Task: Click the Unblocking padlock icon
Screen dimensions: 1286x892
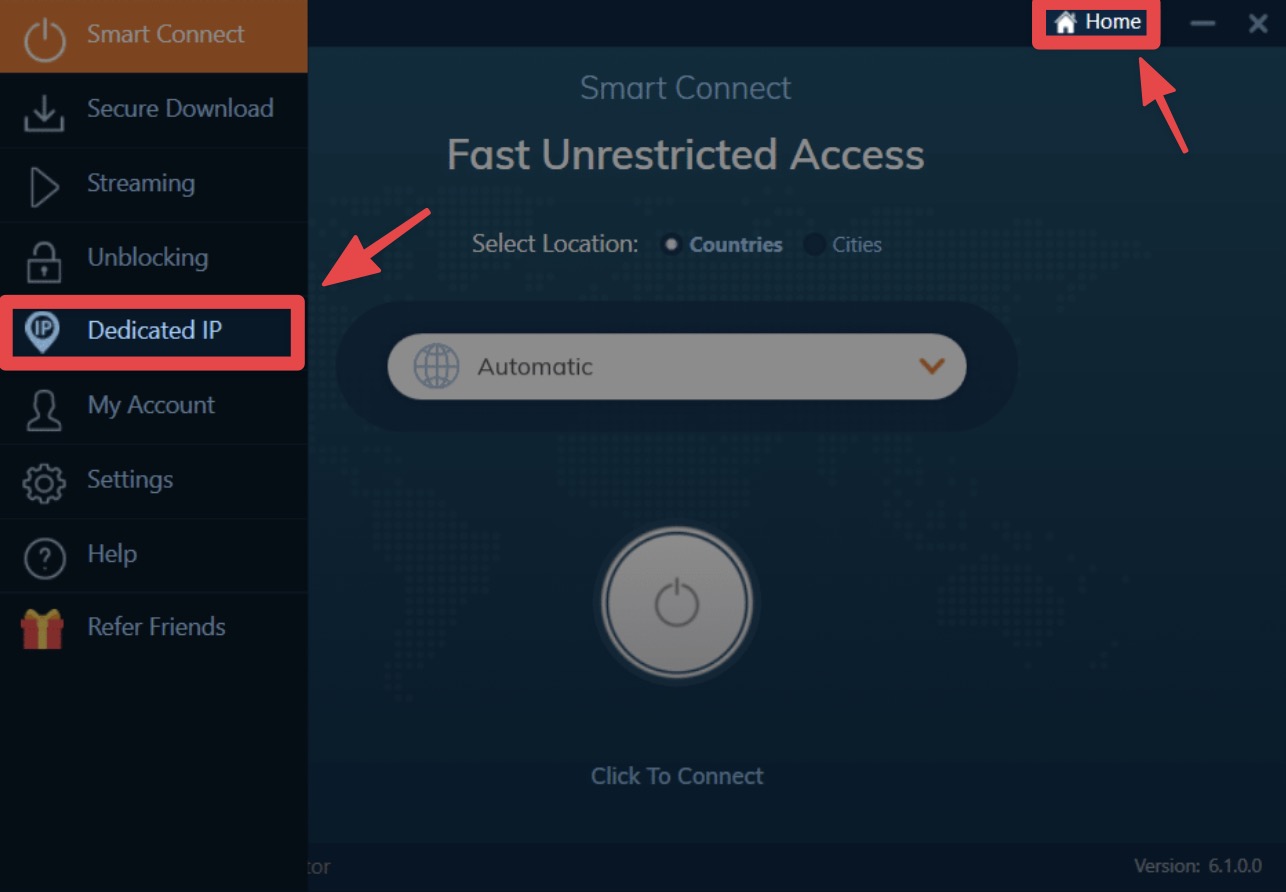Action: [x=43, y=260]
